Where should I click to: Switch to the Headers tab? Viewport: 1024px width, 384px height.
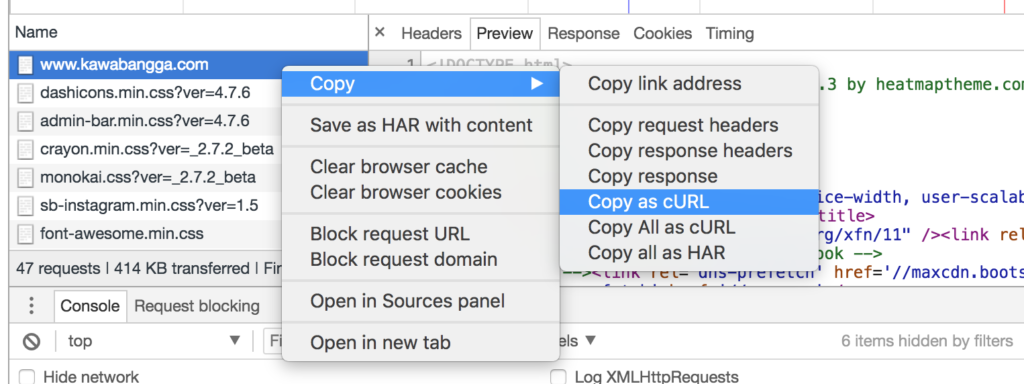click(x=431, y=33)
